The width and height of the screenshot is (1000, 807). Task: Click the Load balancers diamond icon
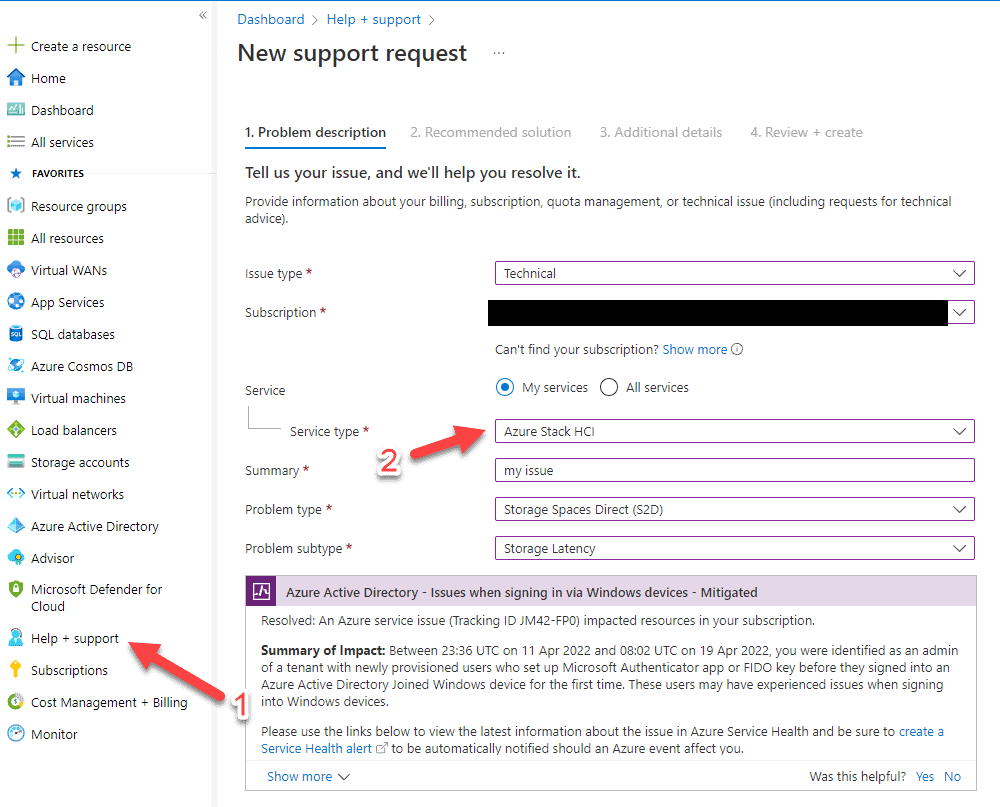[x=15, y=429]
